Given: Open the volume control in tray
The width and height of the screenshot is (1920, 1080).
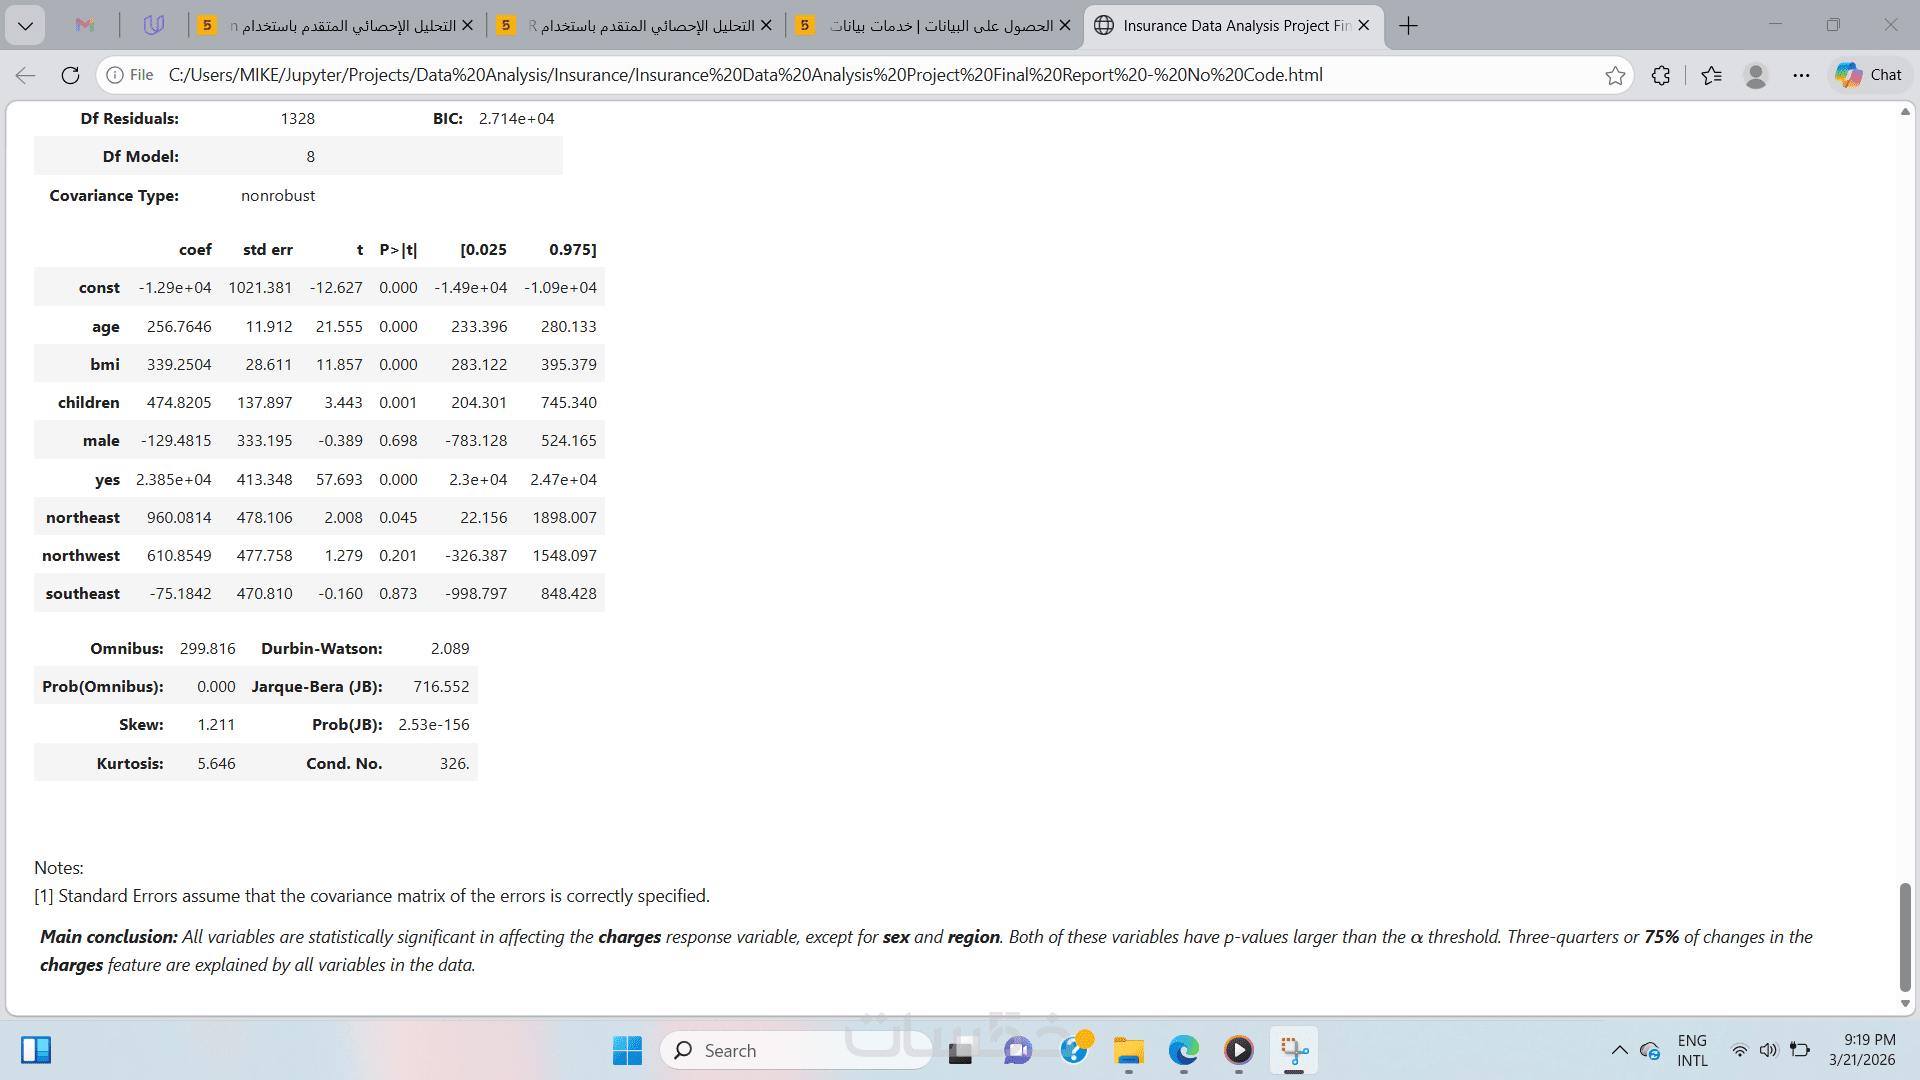Looking at the screenshot, I should point(1768,1050).
